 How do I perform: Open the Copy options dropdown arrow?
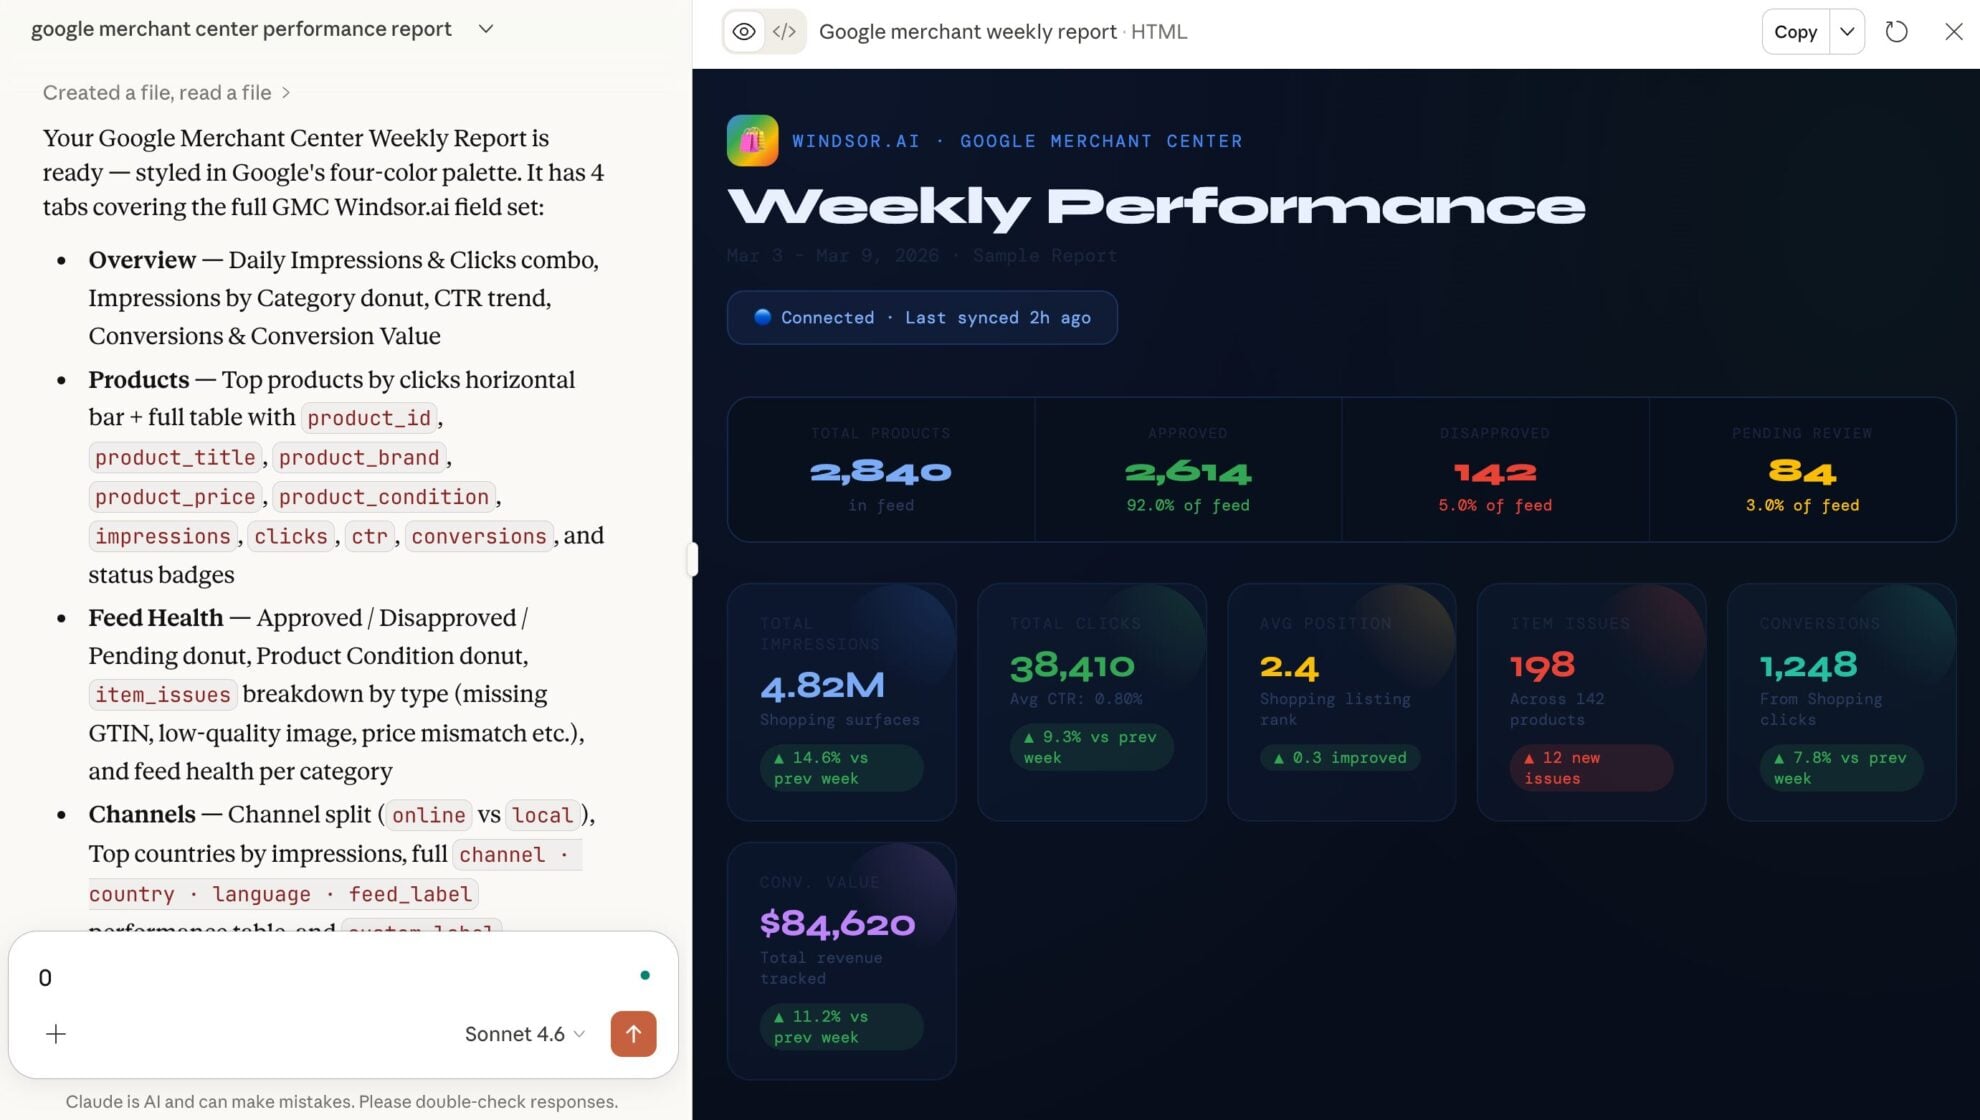coord(1847,31)
